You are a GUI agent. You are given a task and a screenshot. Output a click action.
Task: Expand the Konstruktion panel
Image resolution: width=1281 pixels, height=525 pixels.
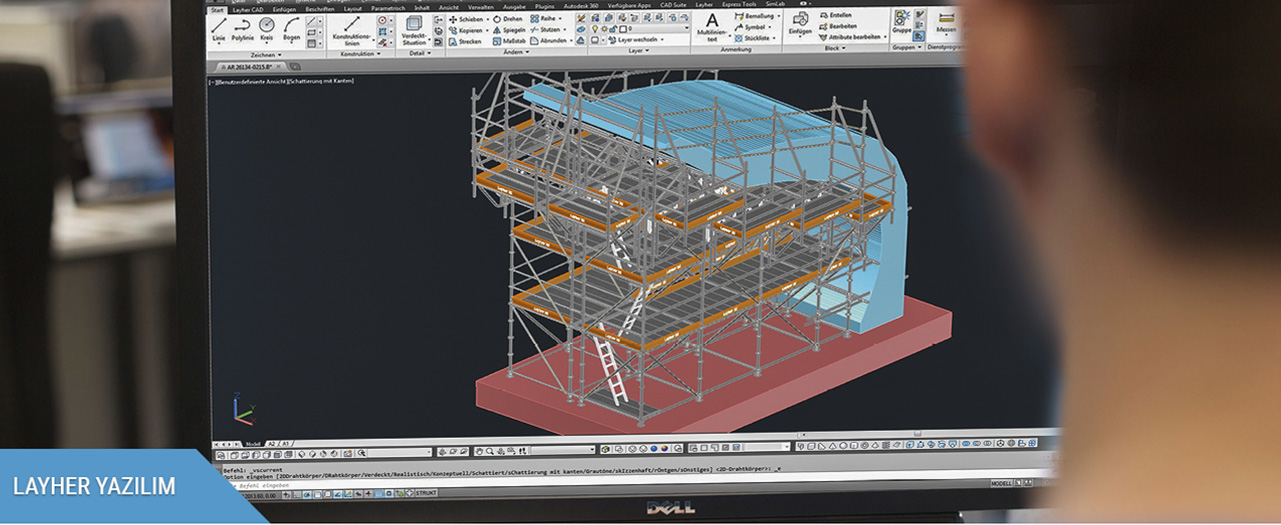360,54
